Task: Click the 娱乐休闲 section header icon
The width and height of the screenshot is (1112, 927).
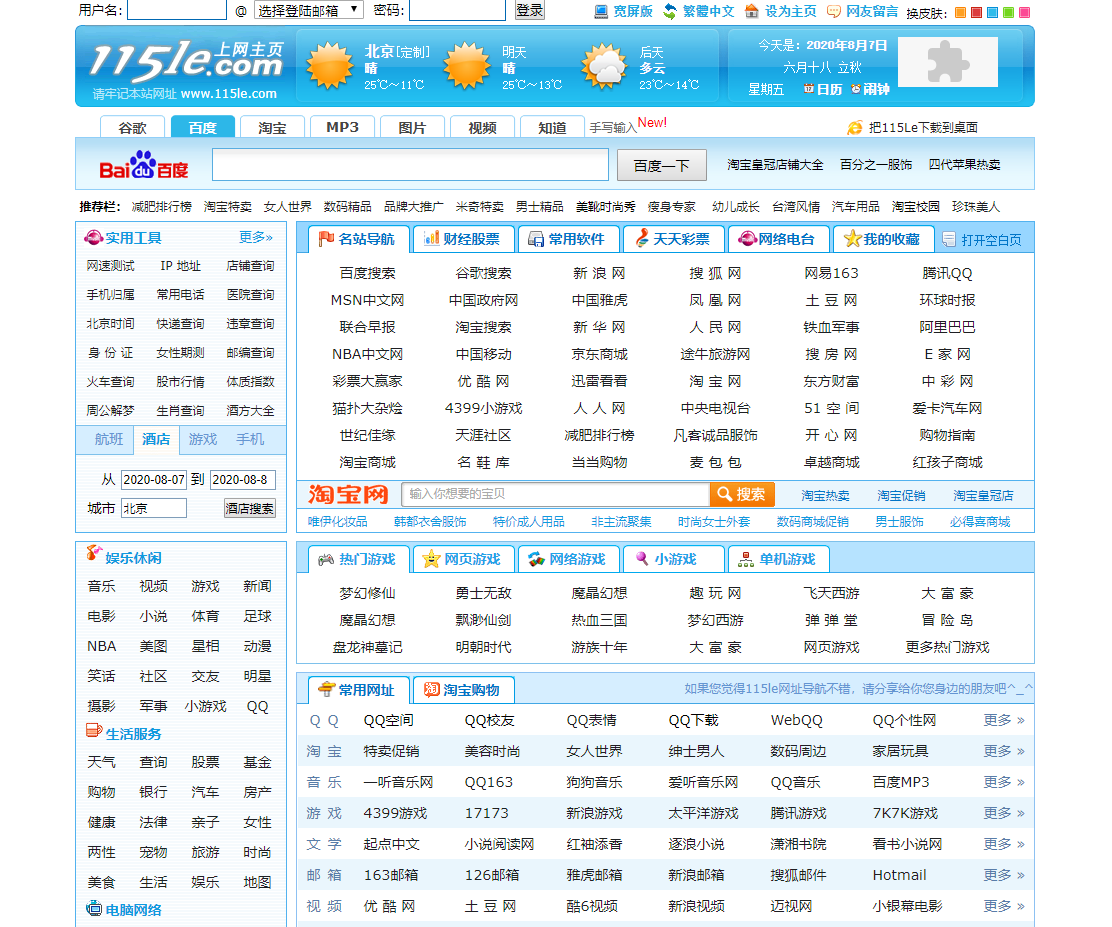Action: pos(94,553)
